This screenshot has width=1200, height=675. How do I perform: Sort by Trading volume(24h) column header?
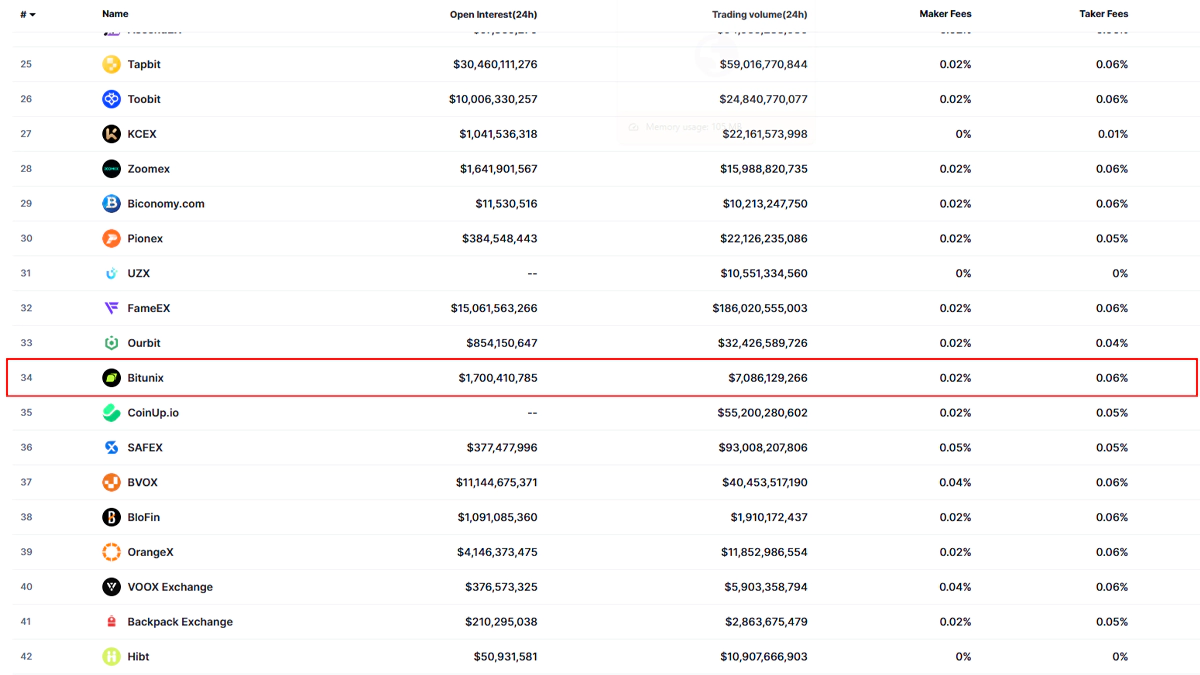[759, 15]
